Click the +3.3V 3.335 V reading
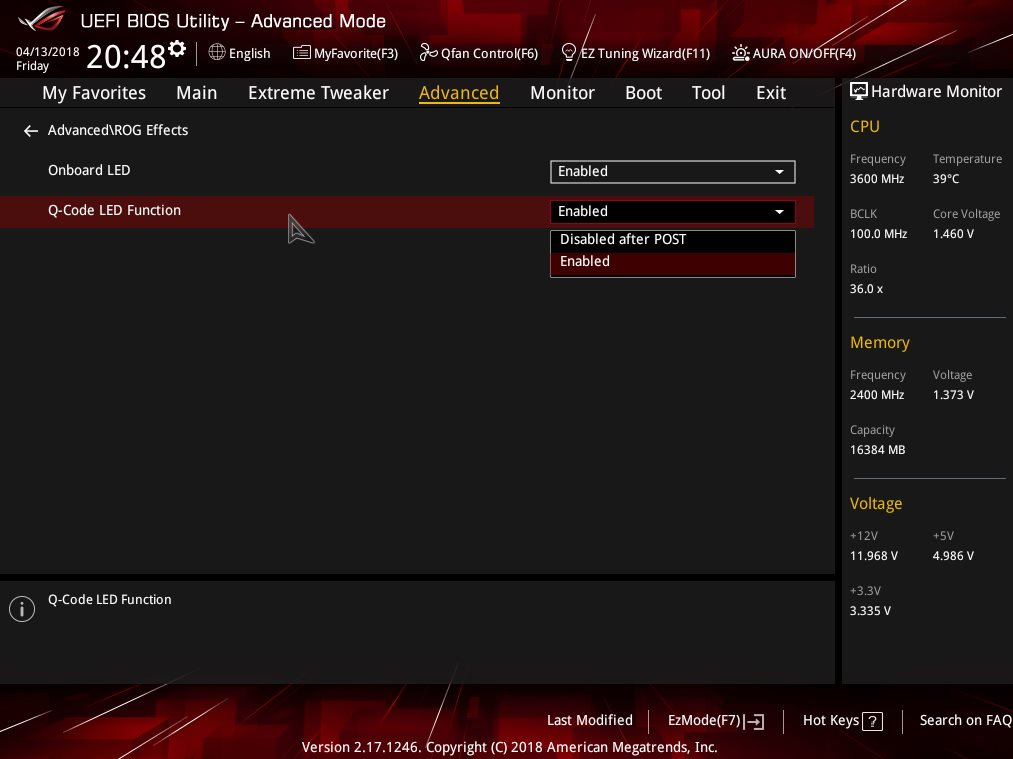Screen dimensions: 1013x759 tap(870, 610)
